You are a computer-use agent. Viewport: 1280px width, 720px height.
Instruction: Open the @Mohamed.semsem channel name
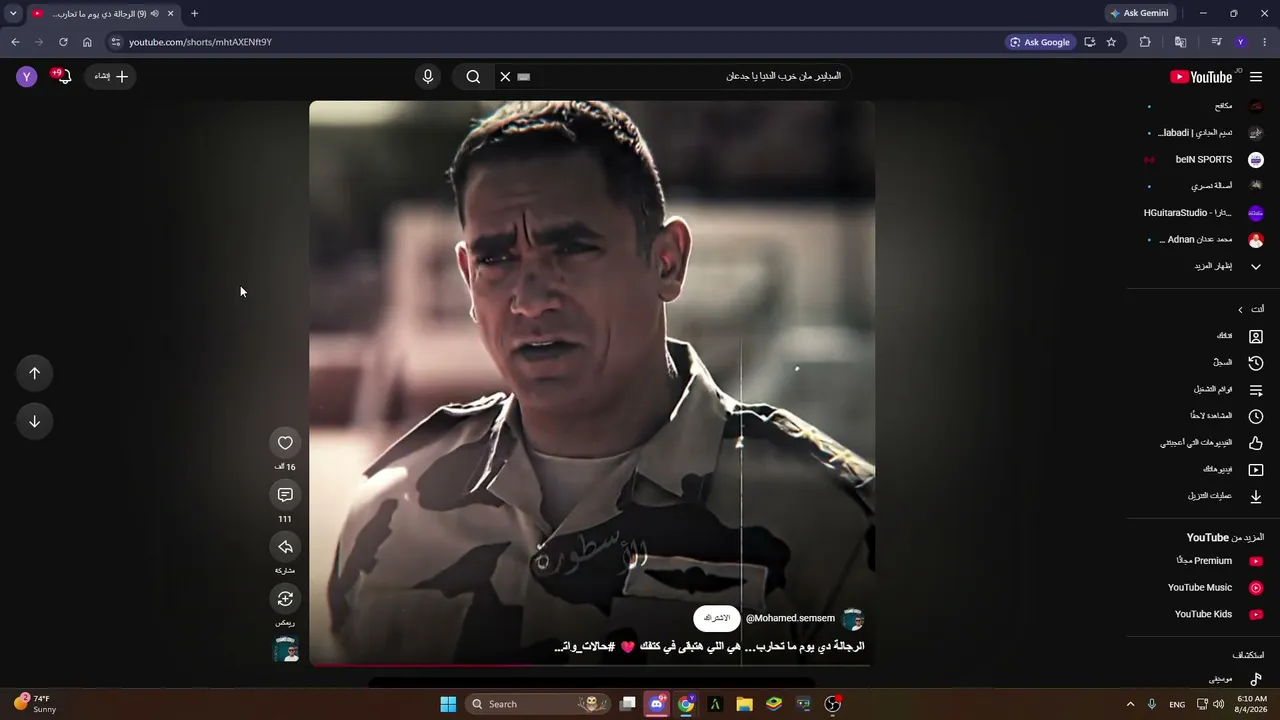tap(790, 619)
